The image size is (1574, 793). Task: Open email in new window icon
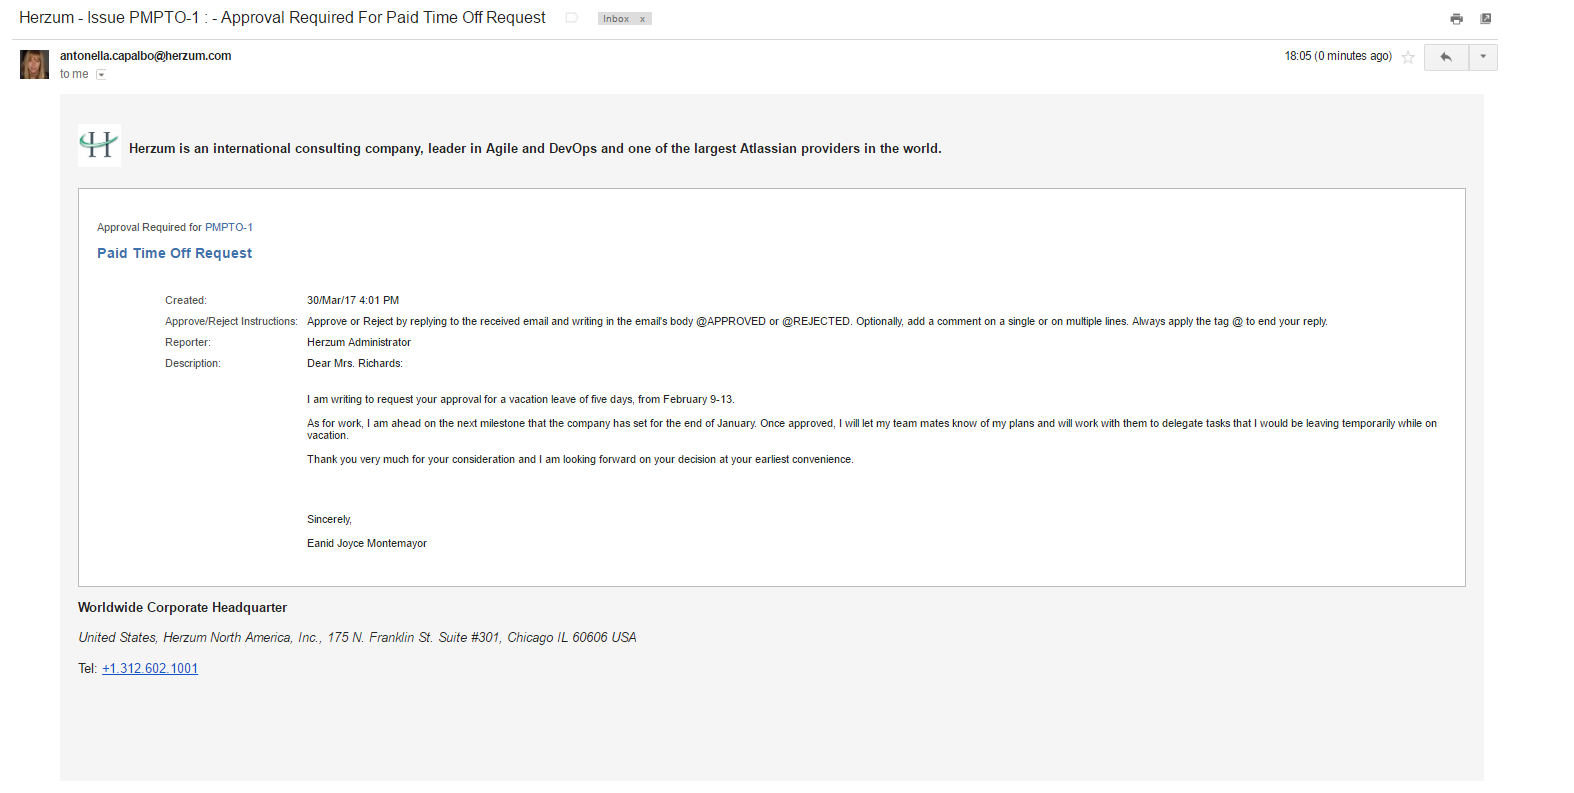click(x=1486, y=19)
